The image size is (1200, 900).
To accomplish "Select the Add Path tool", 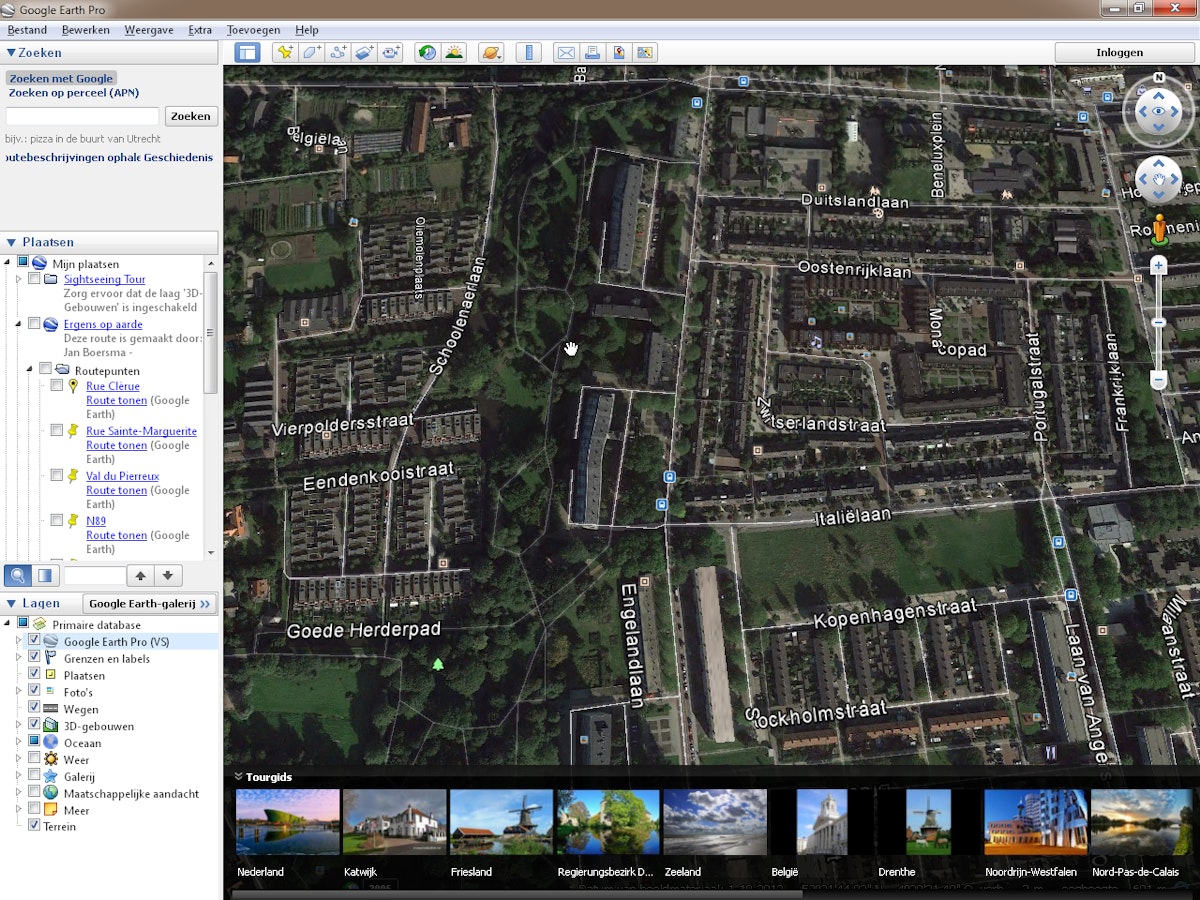I will [339, 52].
